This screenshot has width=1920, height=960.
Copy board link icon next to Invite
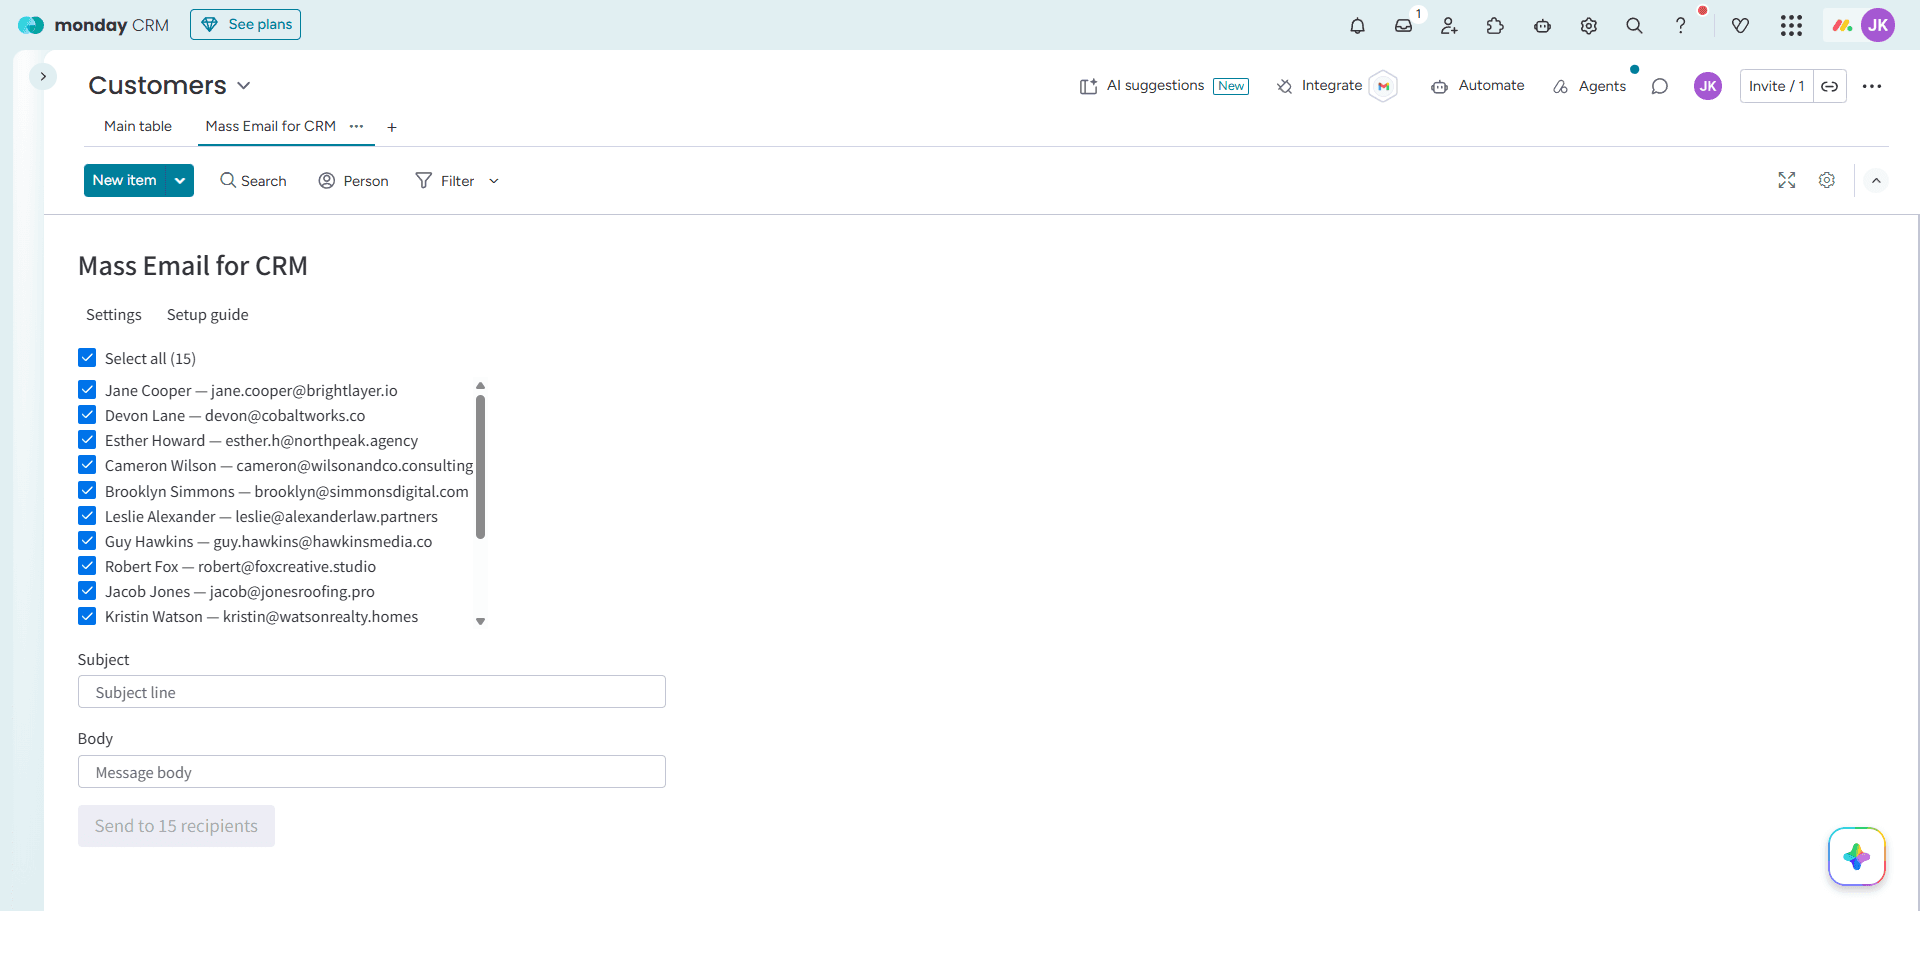point(1829,86)
